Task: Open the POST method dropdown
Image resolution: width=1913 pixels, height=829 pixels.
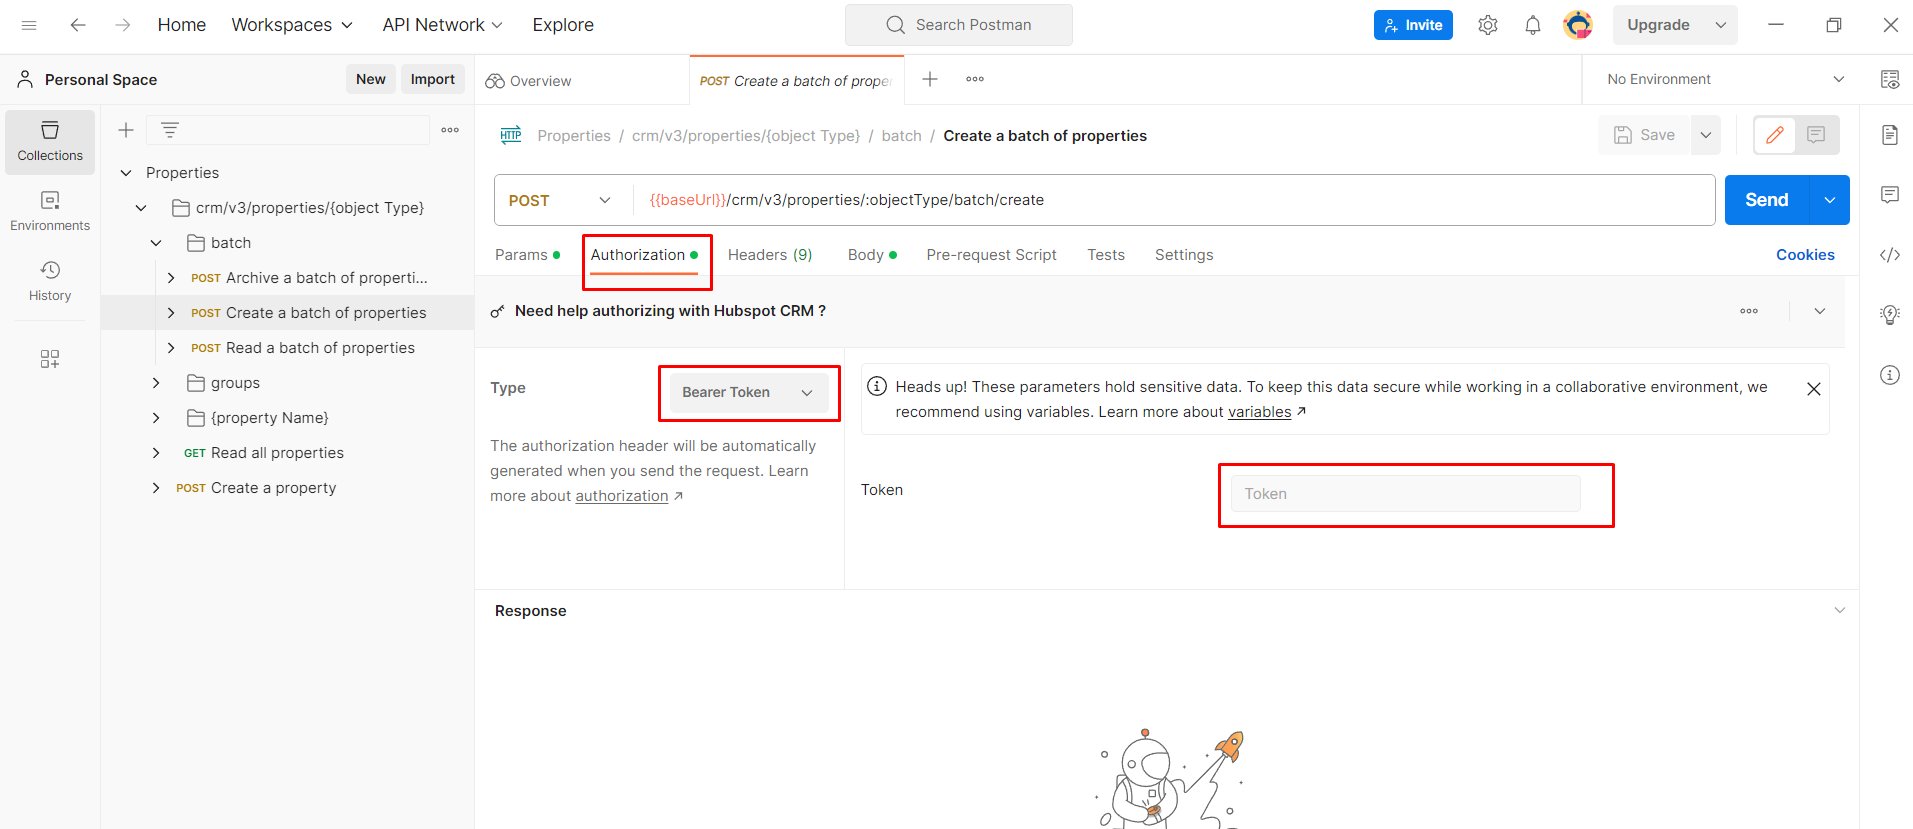Action: [x=561, y=200]
